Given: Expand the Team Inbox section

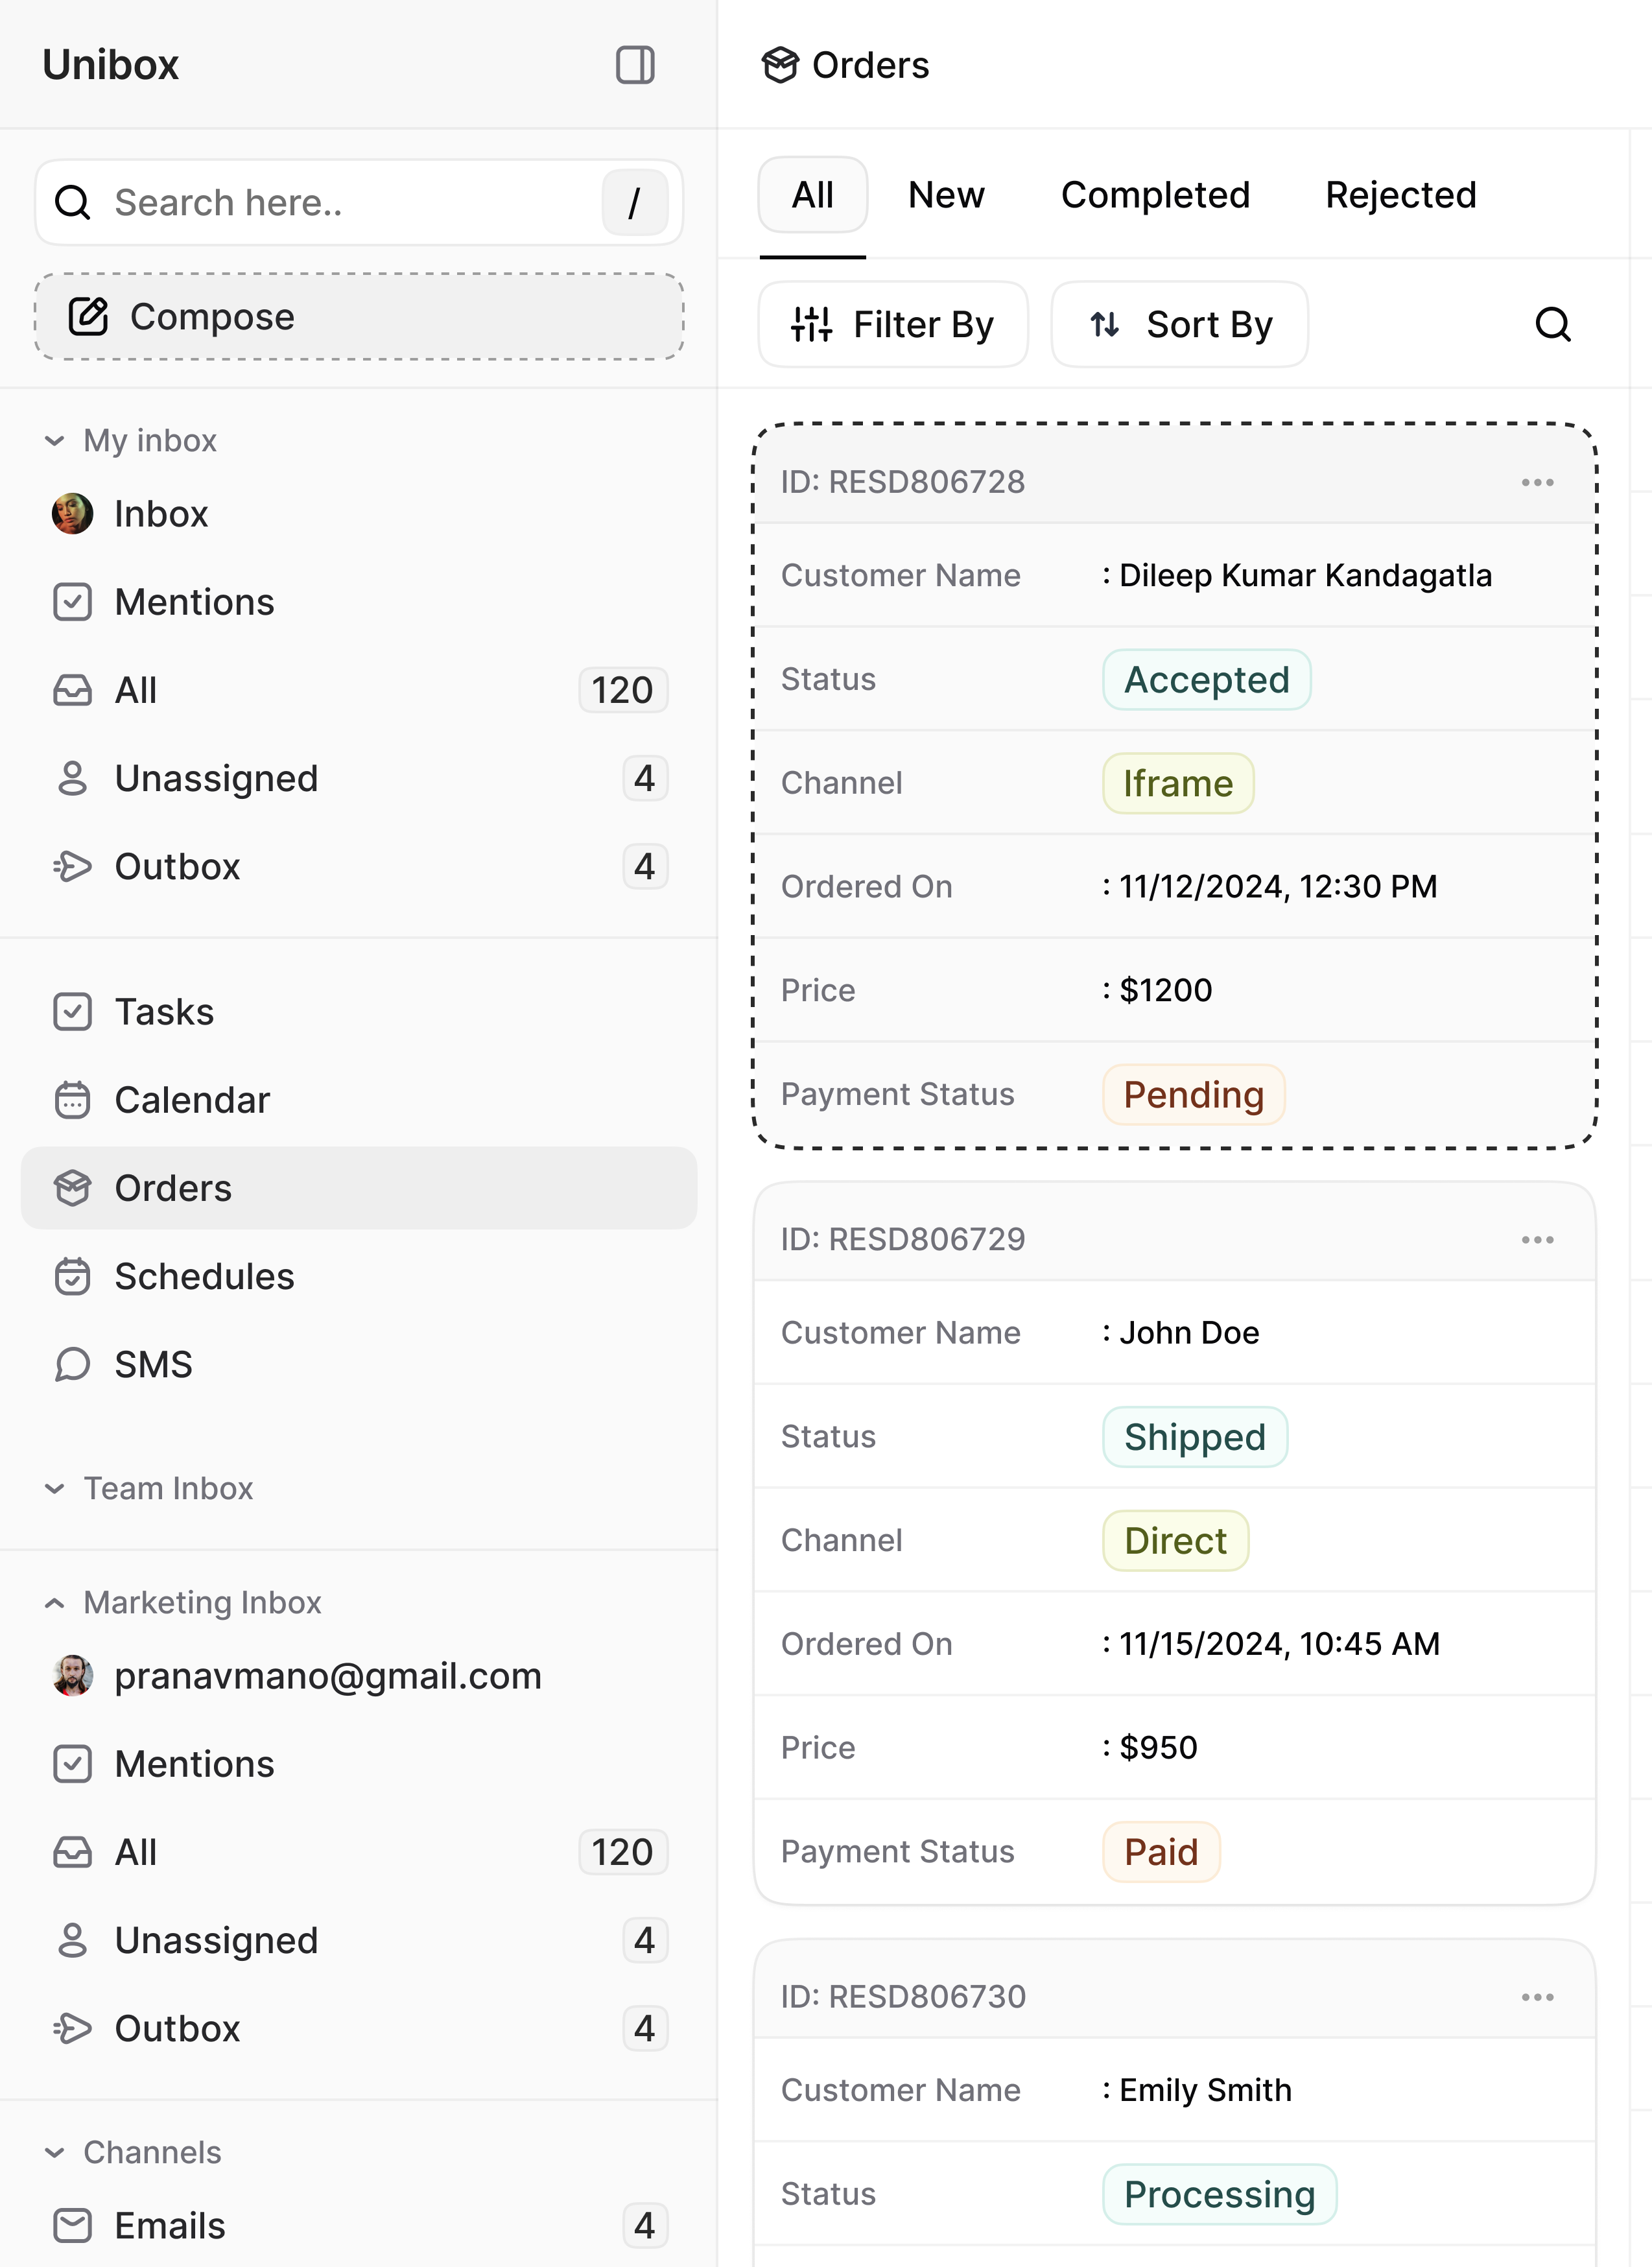Looking at the screenshot, I should [x=55, y=1489].
